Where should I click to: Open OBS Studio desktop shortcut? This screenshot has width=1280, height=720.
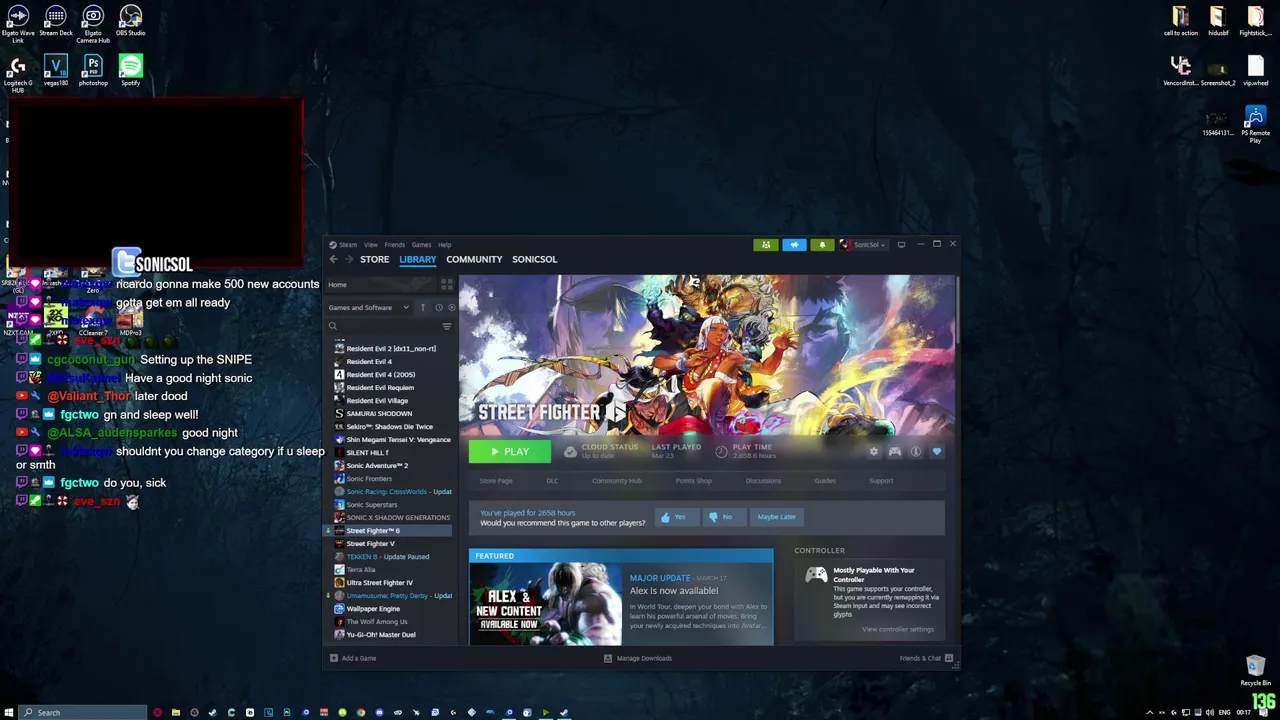(x=130, y=21)
